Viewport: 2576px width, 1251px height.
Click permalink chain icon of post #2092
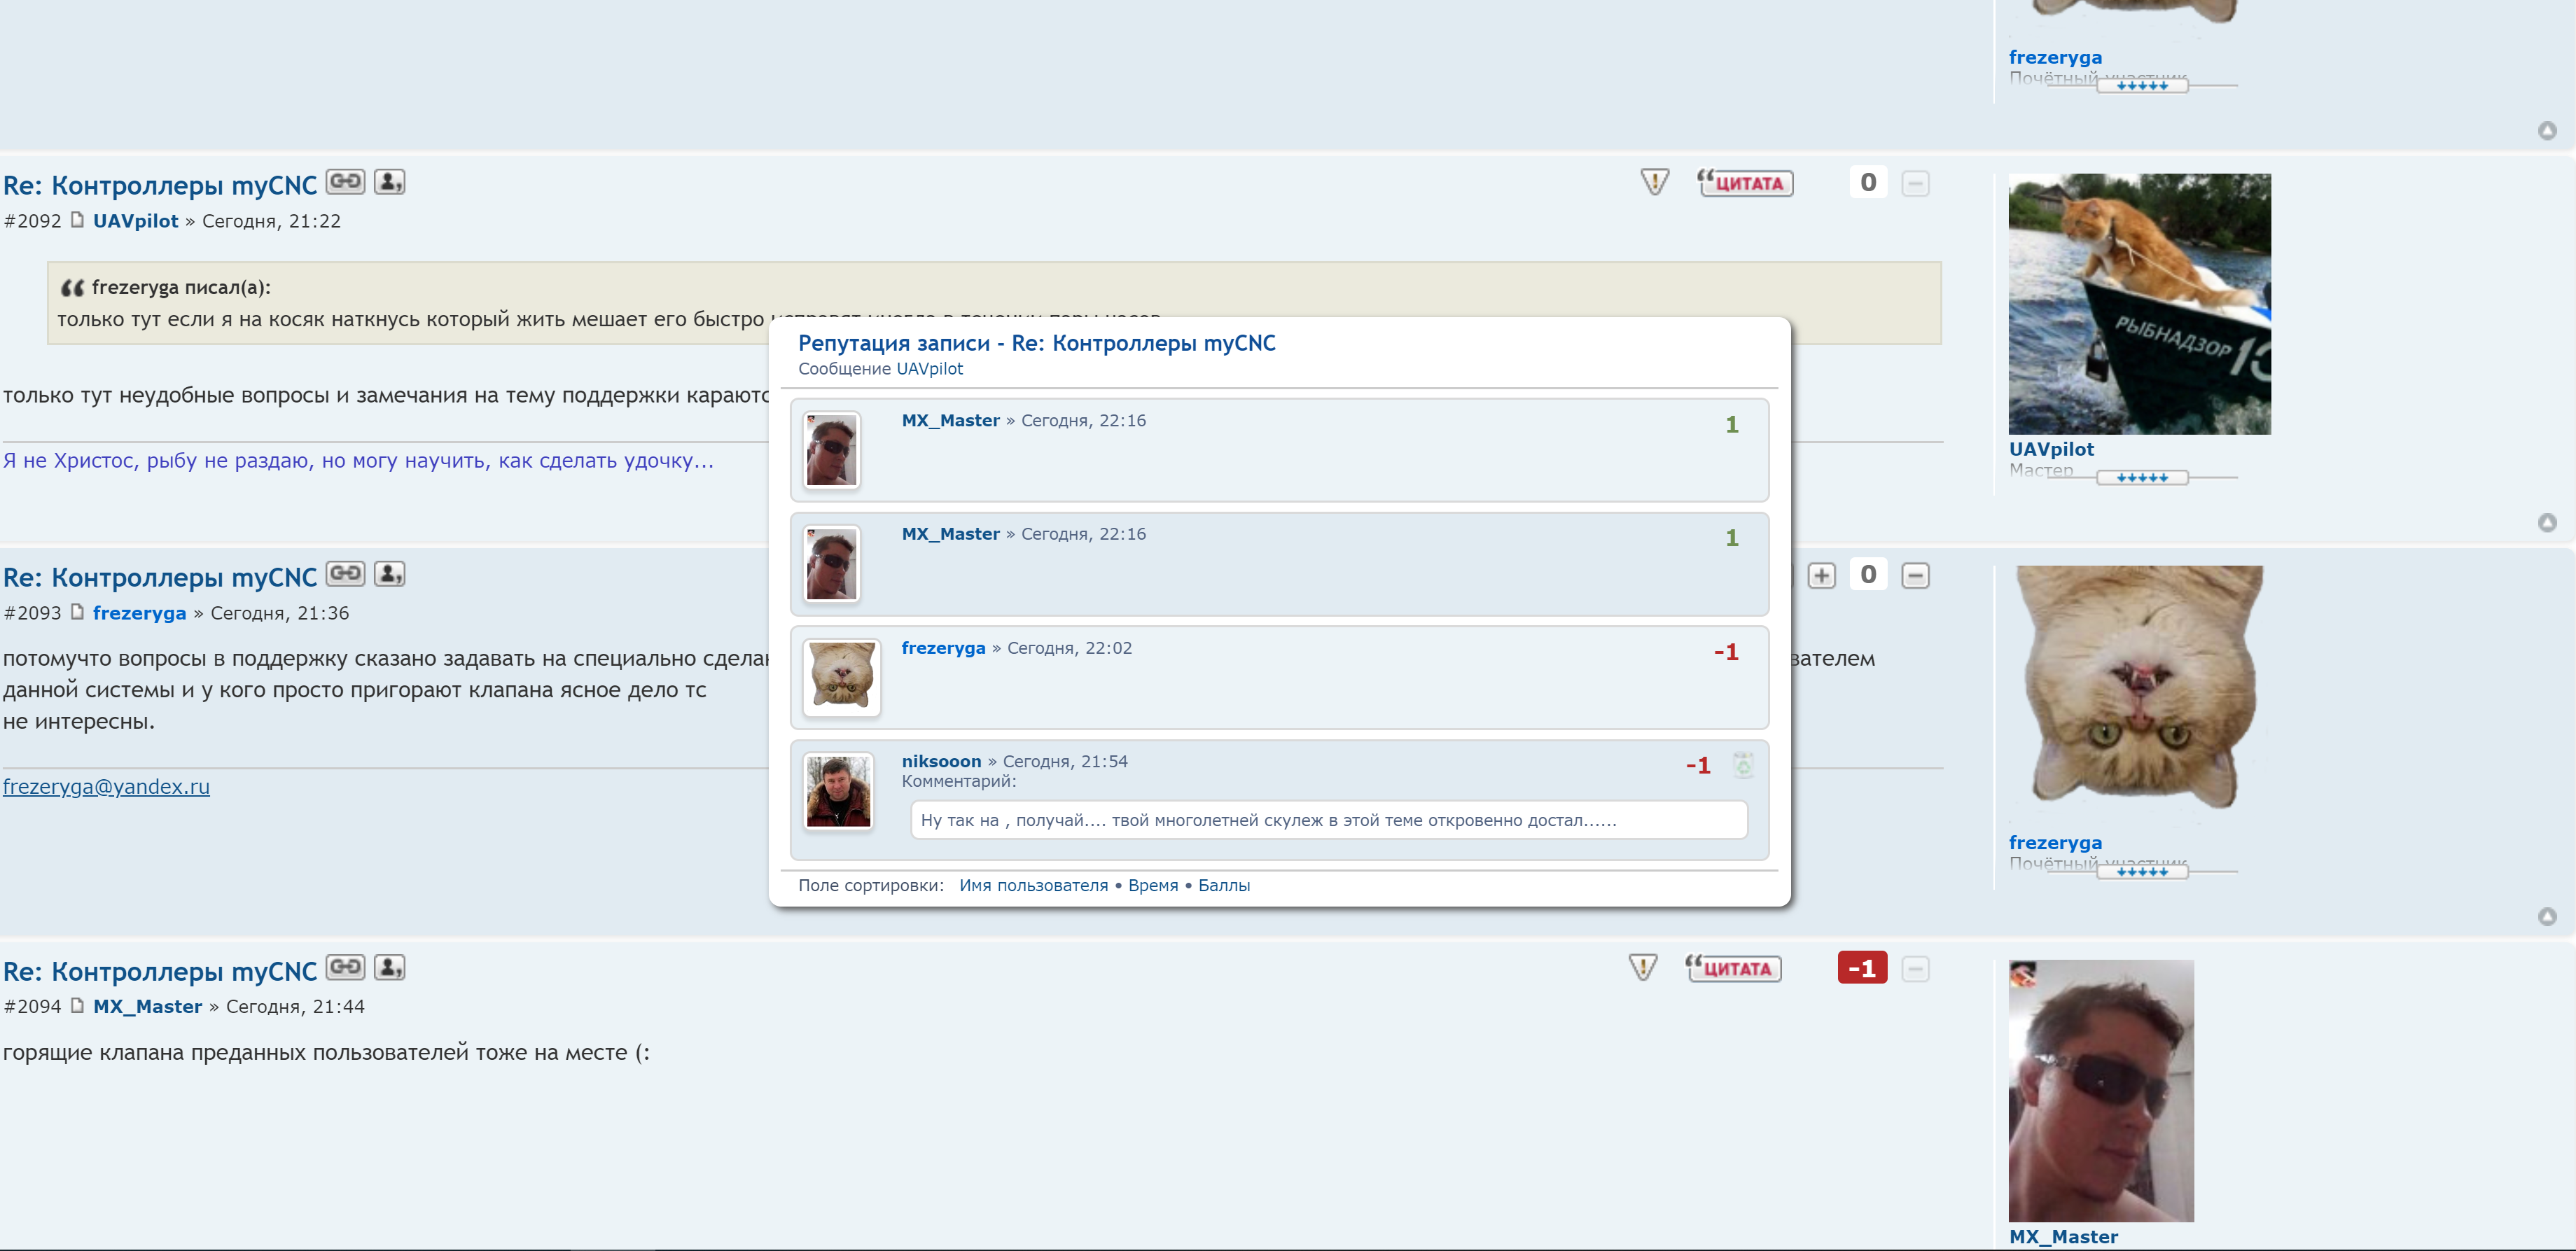345,182
